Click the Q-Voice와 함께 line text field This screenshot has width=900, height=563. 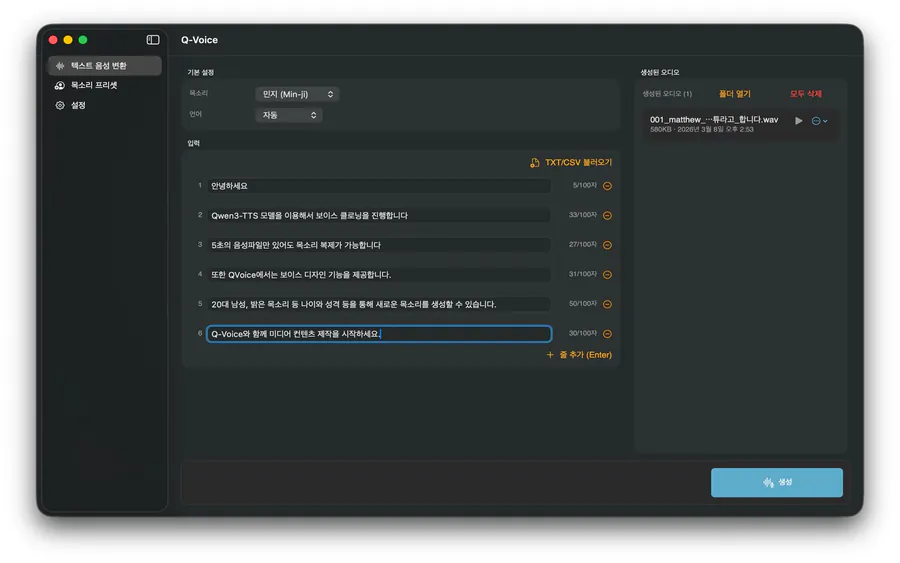pyautogui.click(x=379, y=333)
